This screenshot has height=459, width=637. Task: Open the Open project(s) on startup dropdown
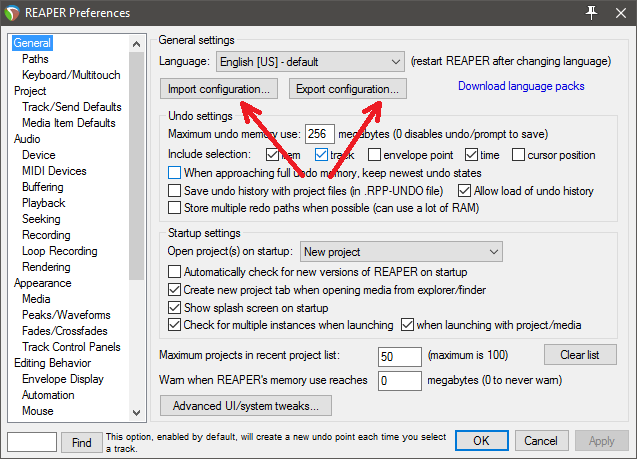pyautogui.click(x=401, y=252)
